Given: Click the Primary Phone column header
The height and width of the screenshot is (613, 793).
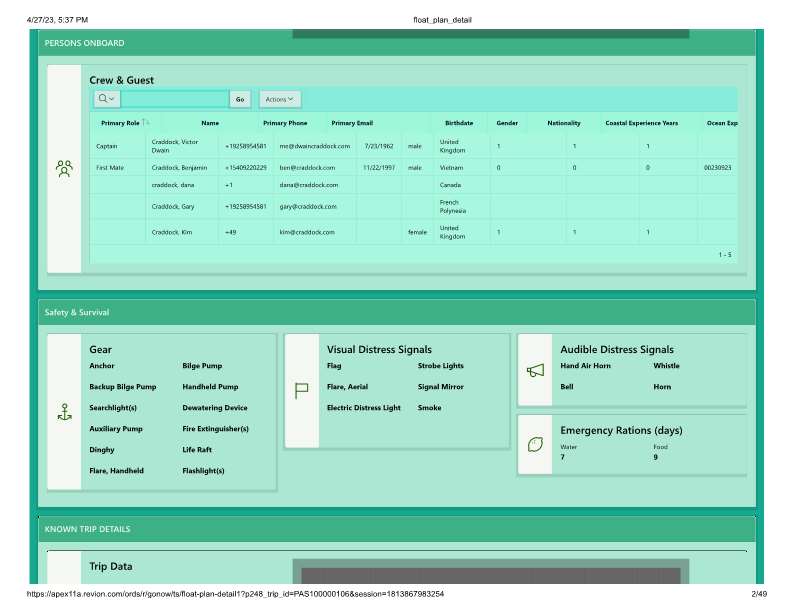Looking at the screenshot, I should click(x=285, y=123).
